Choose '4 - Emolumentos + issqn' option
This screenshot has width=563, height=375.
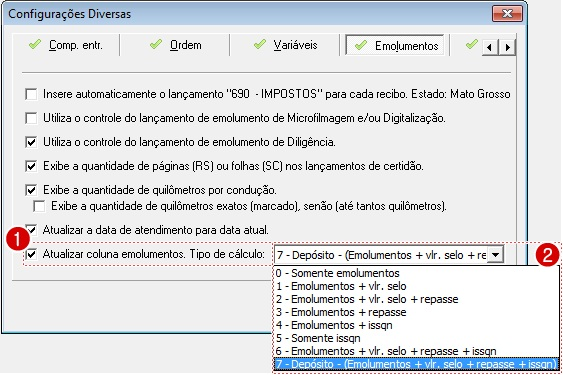point(417,325)
